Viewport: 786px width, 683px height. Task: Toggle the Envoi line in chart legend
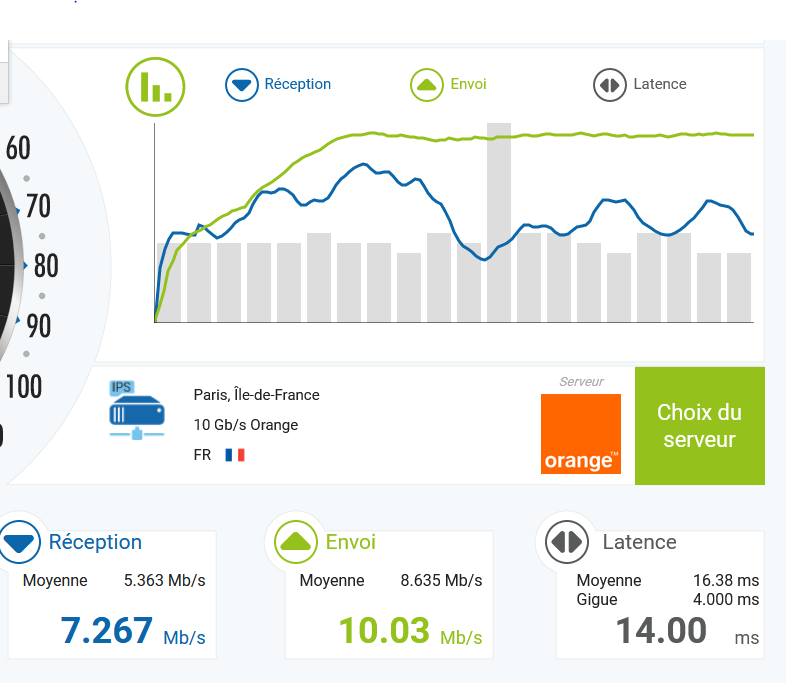[468, 84]
